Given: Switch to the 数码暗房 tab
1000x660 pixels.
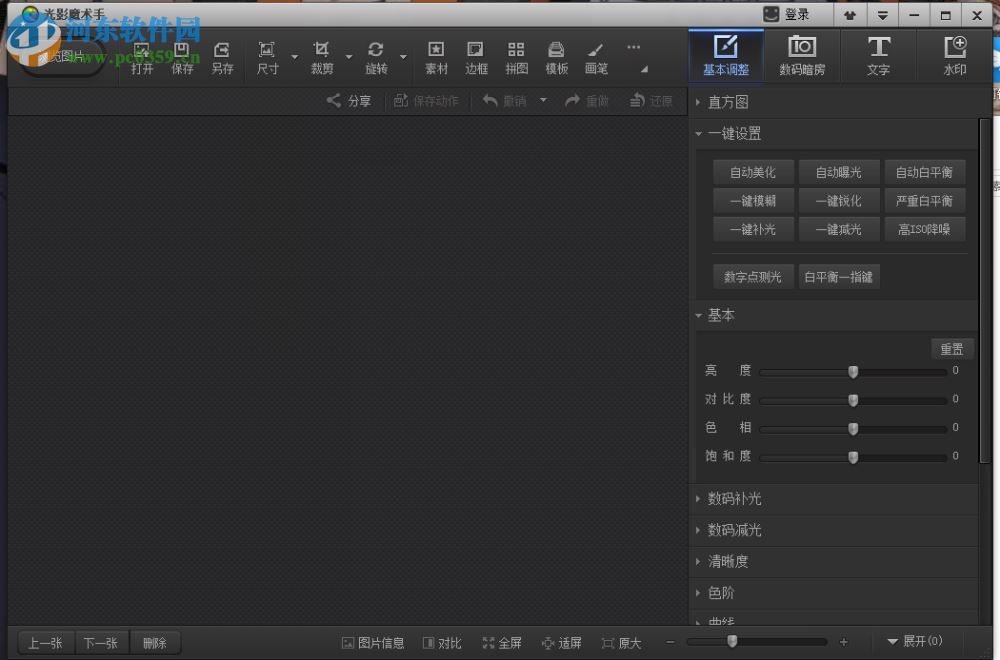Looking at the screenshot, I should coord(802,56).
